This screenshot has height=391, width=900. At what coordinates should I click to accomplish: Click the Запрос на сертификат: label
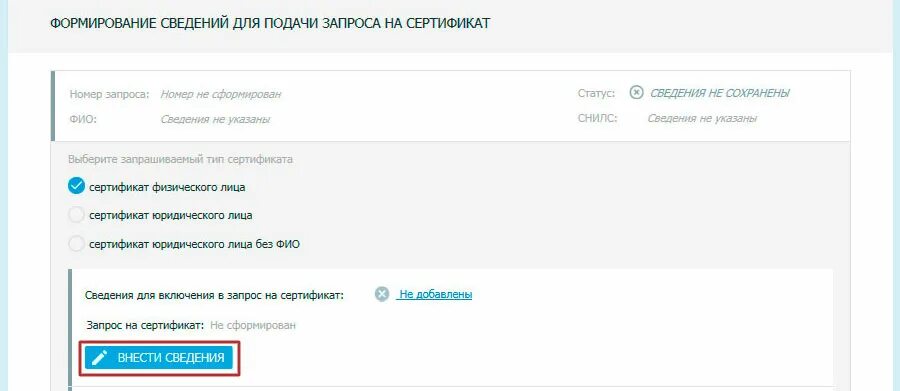pos(145,325)
